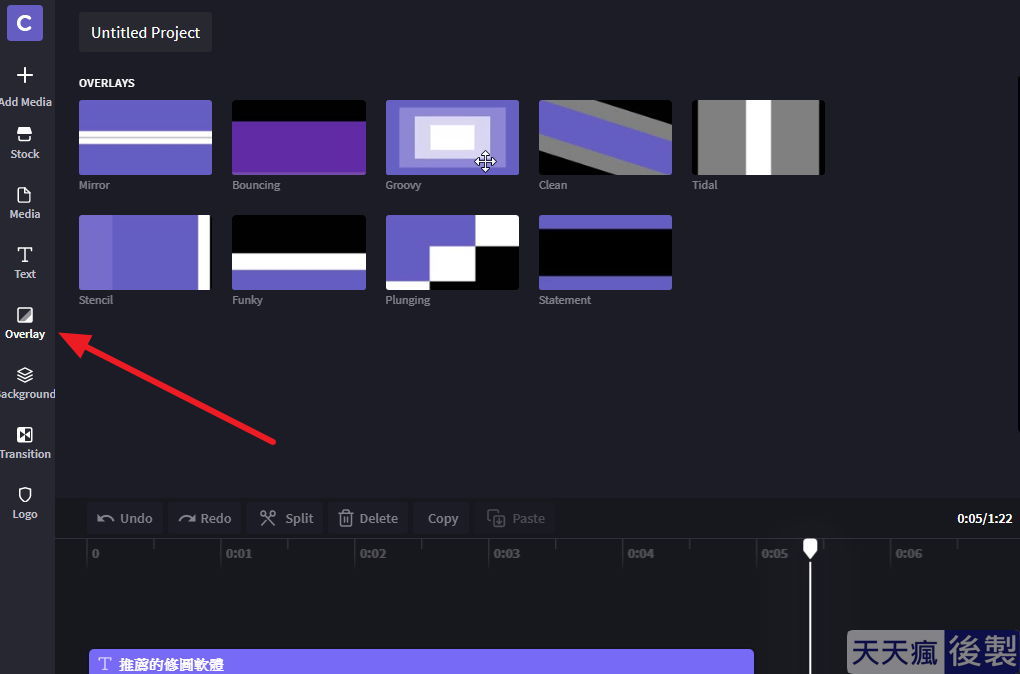
Task: Click the OVERLAYS section heading
Action: [x=107, y=83]
